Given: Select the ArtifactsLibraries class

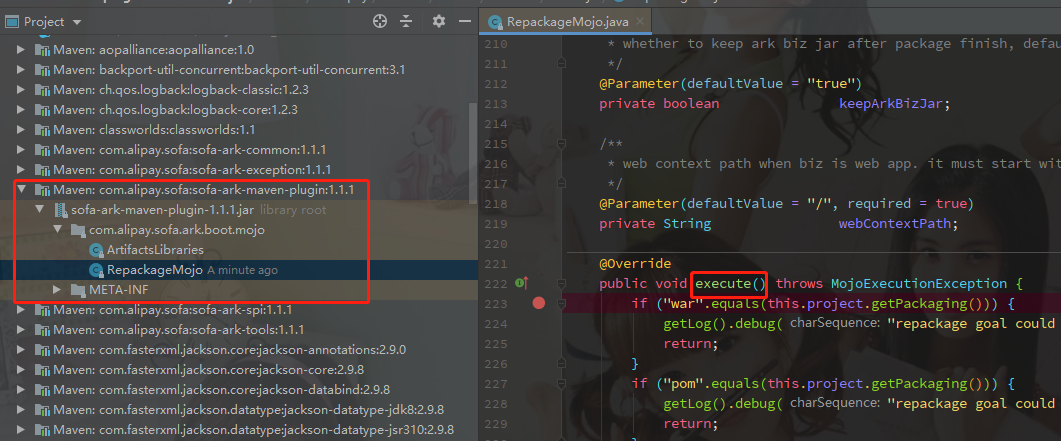Looking at the screenshot, I should point(155,250).
